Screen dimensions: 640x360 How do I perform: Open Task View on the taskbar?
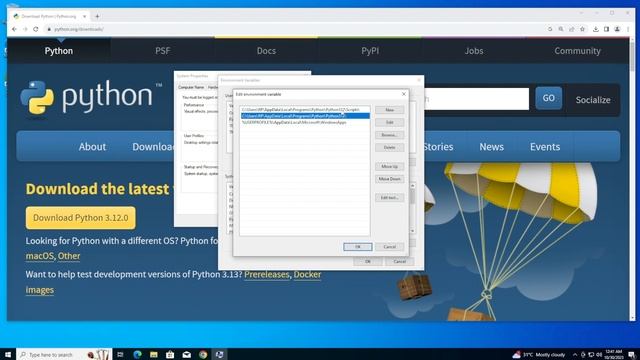pyautogui.click(x=120, y=354)
